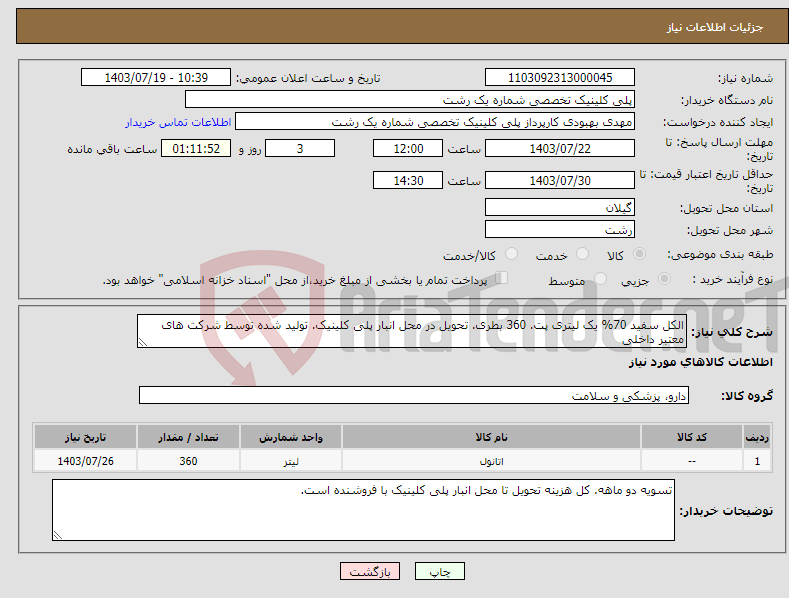Click the quantity cell 360
This screenshot has width=789, height=598.
point(188,461)
